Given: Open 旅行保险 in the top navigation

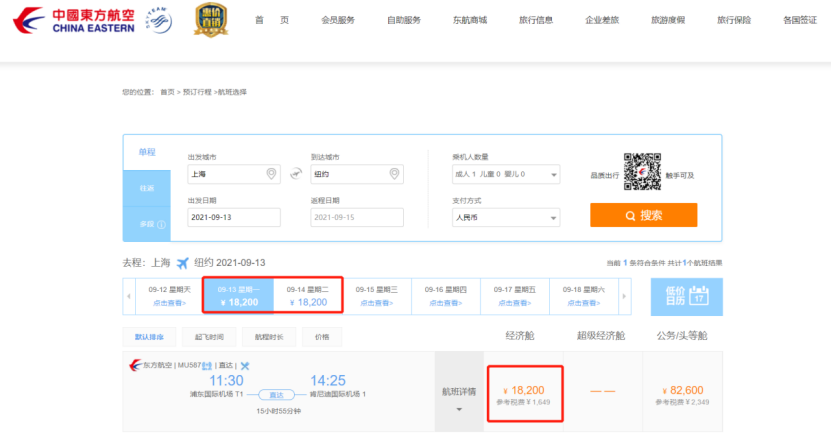Looking at the screenshot, I should click(733, 20).
